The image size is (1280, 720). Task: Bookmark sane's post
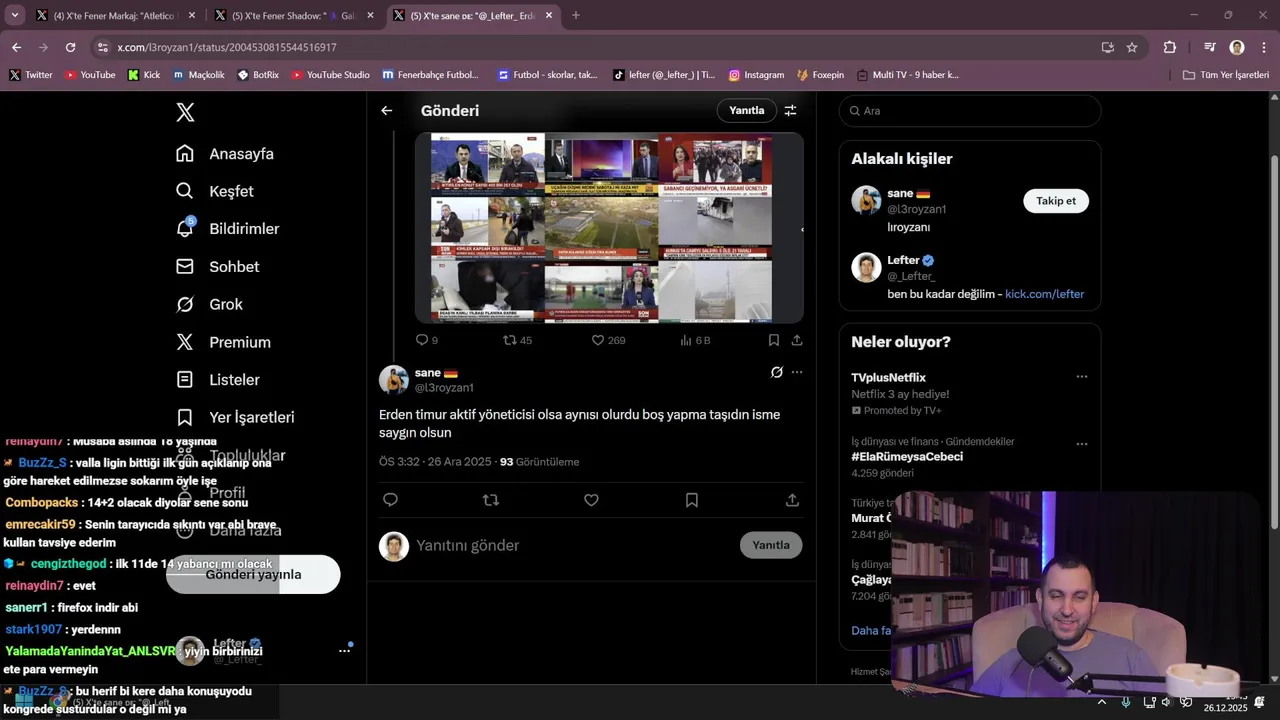point(692,500)
